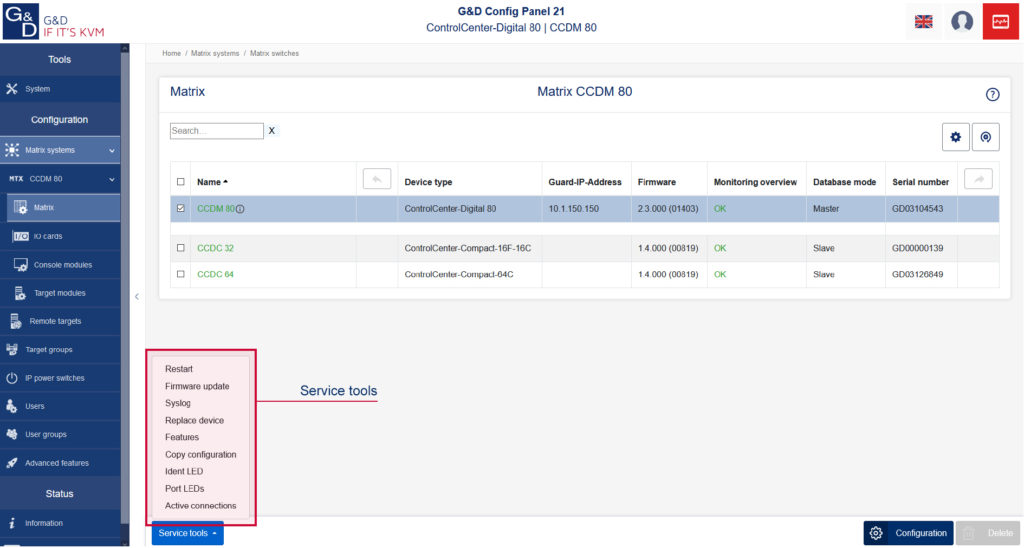Choose Ident LED menu entry
The height and width of the screenshot is (548, 1024).
click(184, 472)
